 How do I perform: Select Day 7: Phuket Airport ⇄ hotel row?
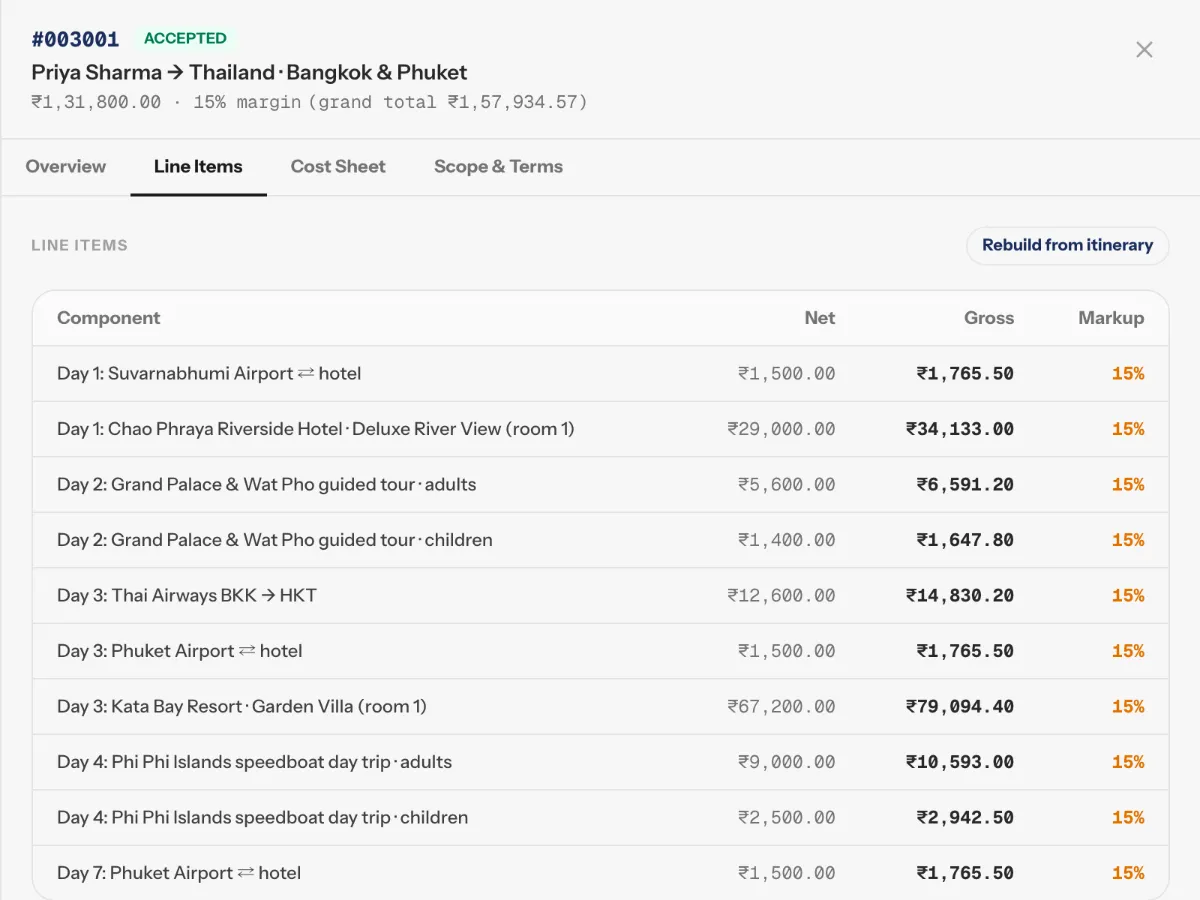[x=600, y=873]
